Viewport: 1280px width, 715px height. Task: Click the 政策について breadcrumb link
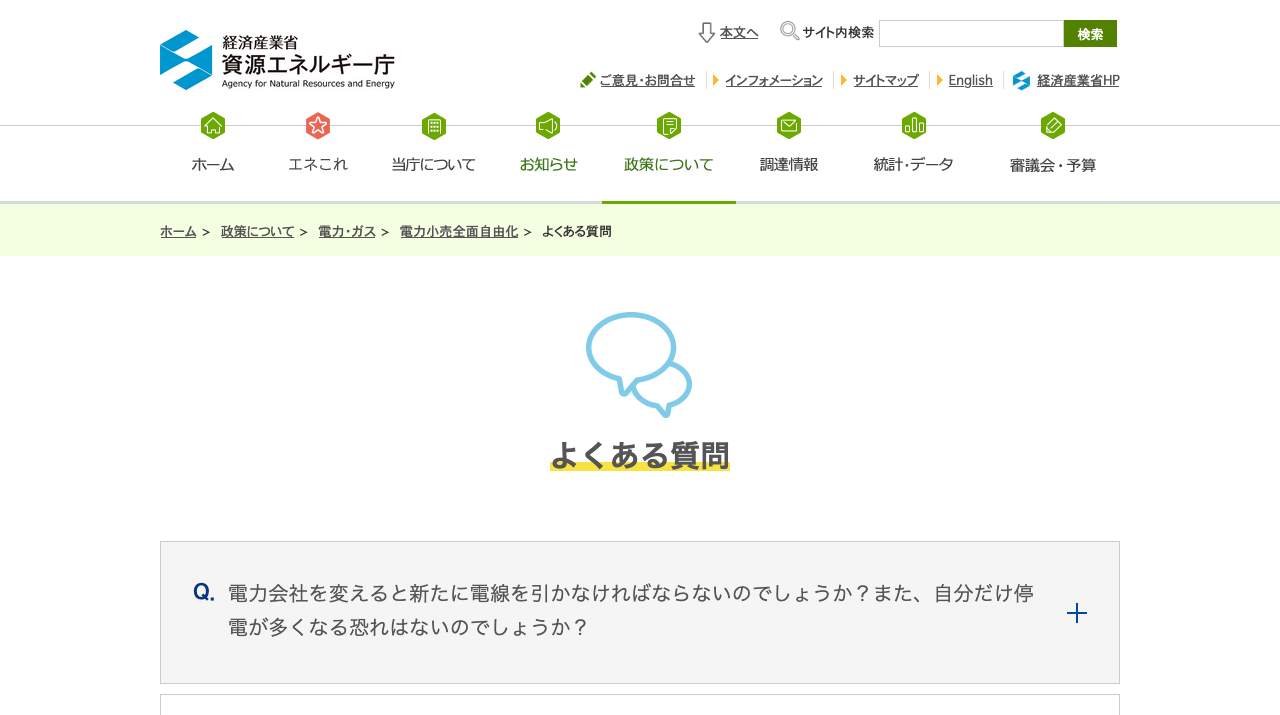pyautogui.click(x=257, y=231)
